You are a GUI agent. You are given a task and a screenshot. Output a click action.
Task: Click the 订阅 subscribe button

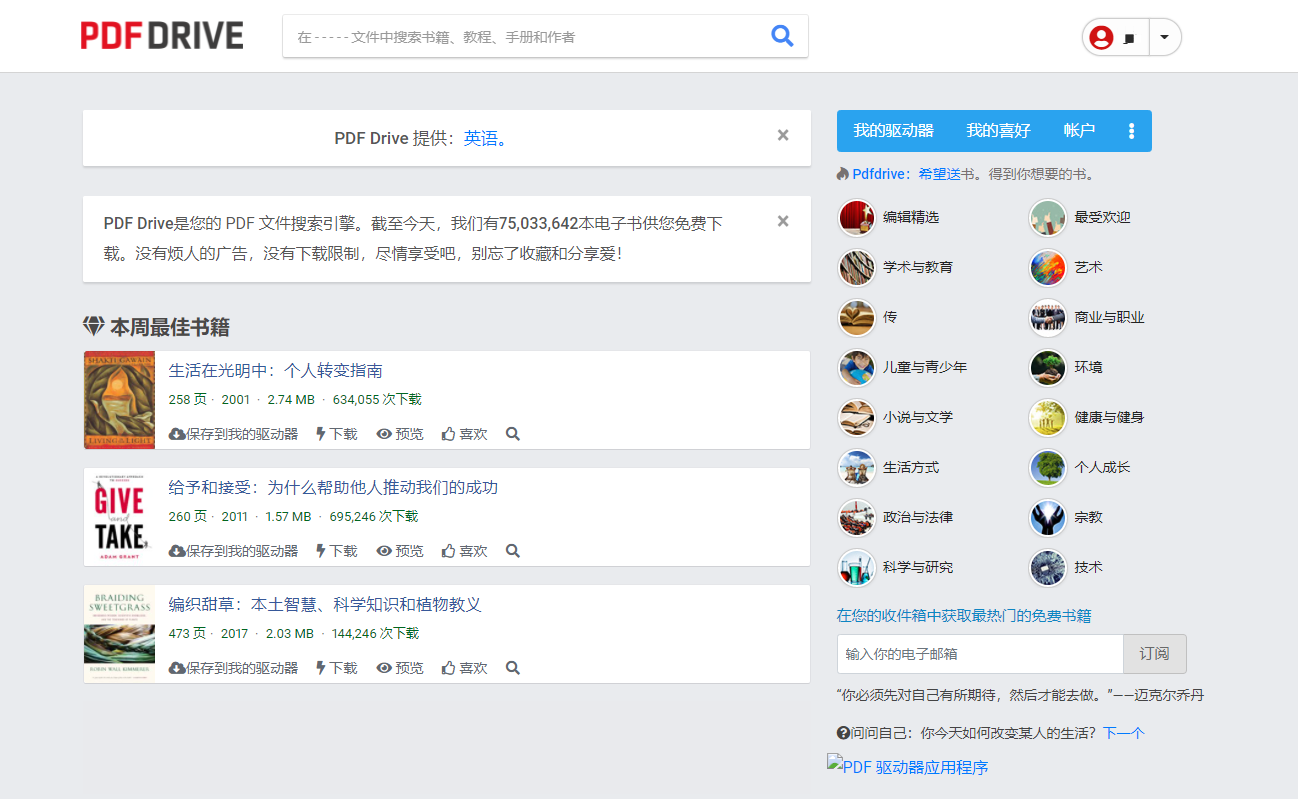pyautogui.click(x=1154, y=653)
